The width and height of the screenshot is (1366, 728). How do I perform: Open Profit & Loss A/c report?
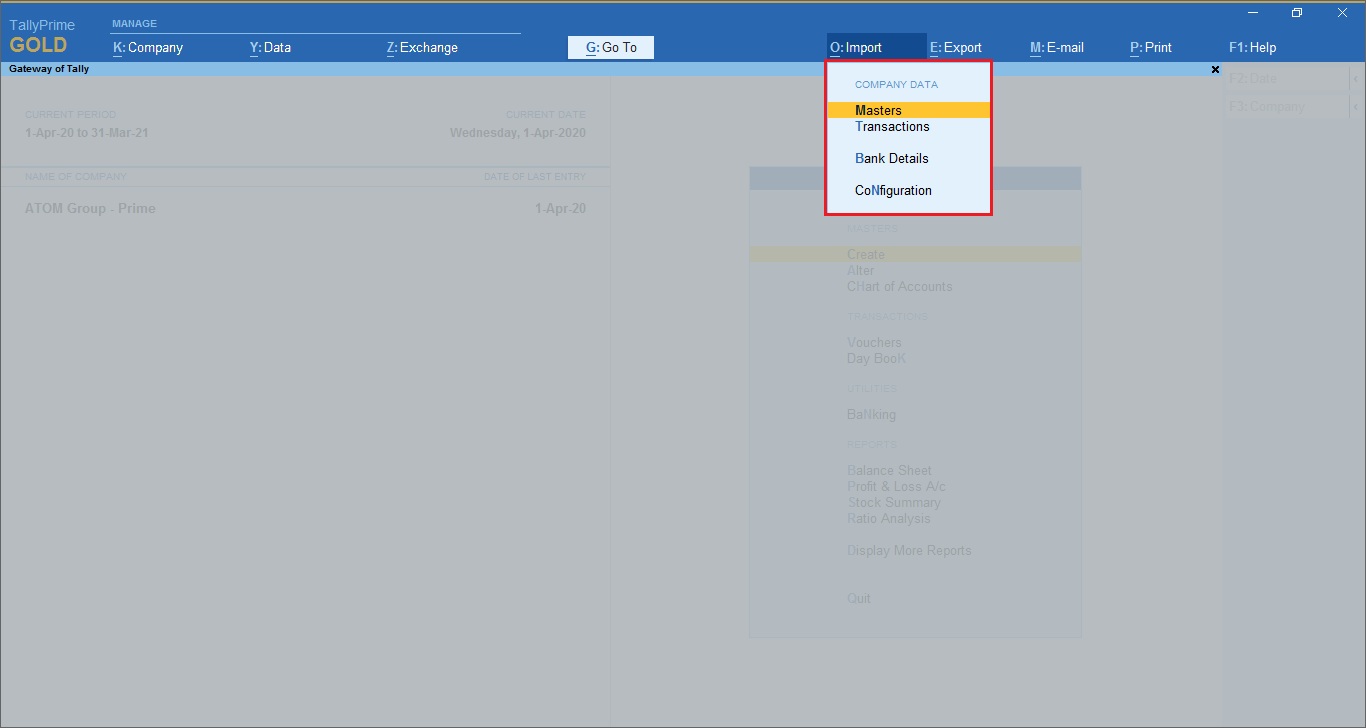point(896,486)
